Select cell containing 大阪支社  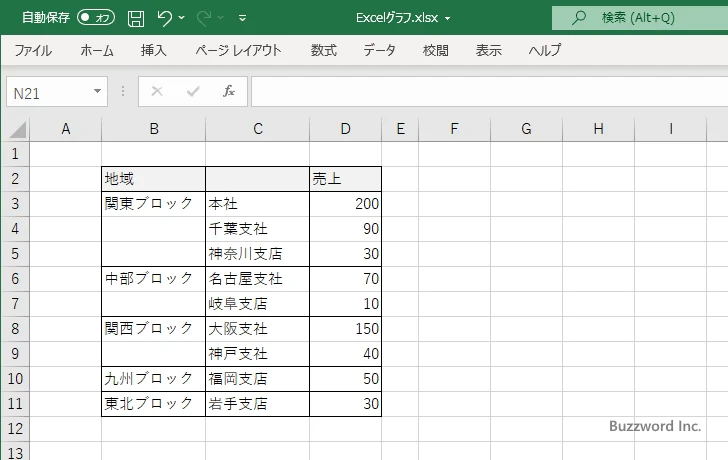coord(257,329)
